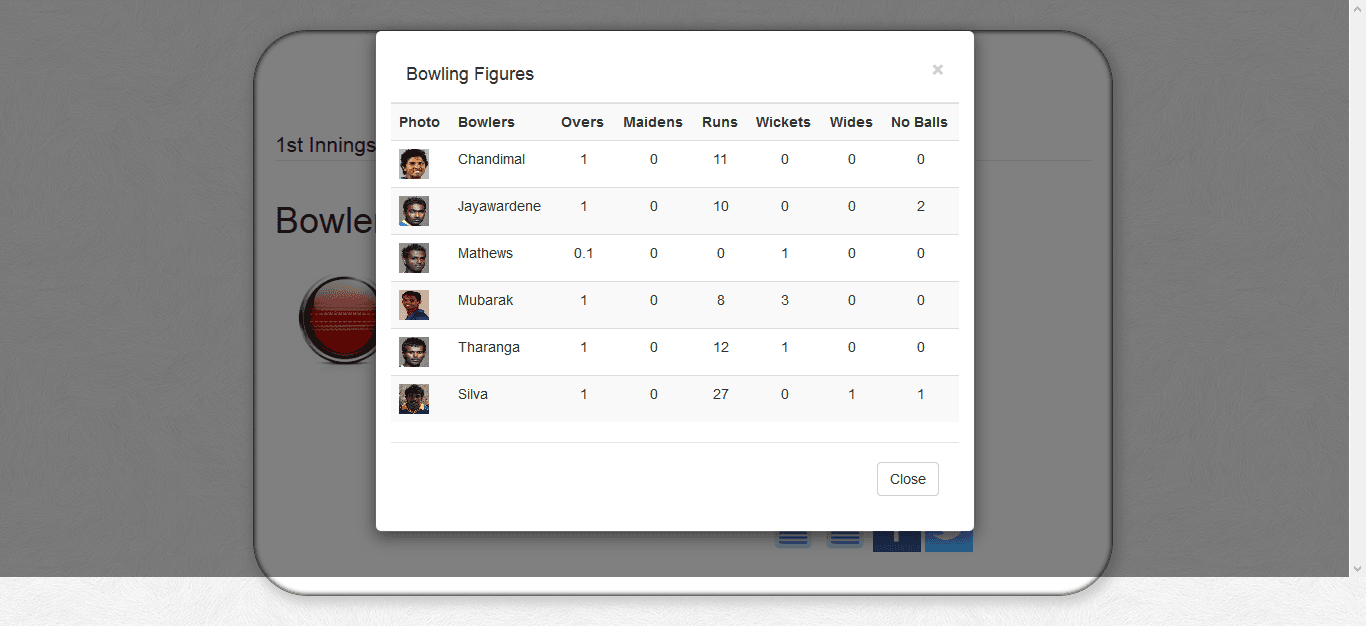Select the Photo column header
This screenshot has height=626, width=1366.
[x=419, y=122]
